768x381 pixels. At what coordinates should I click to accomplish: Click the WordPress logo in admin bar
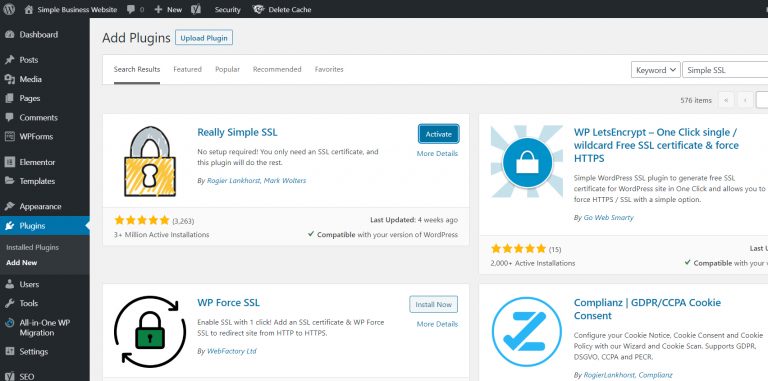[x=9, y=9]
